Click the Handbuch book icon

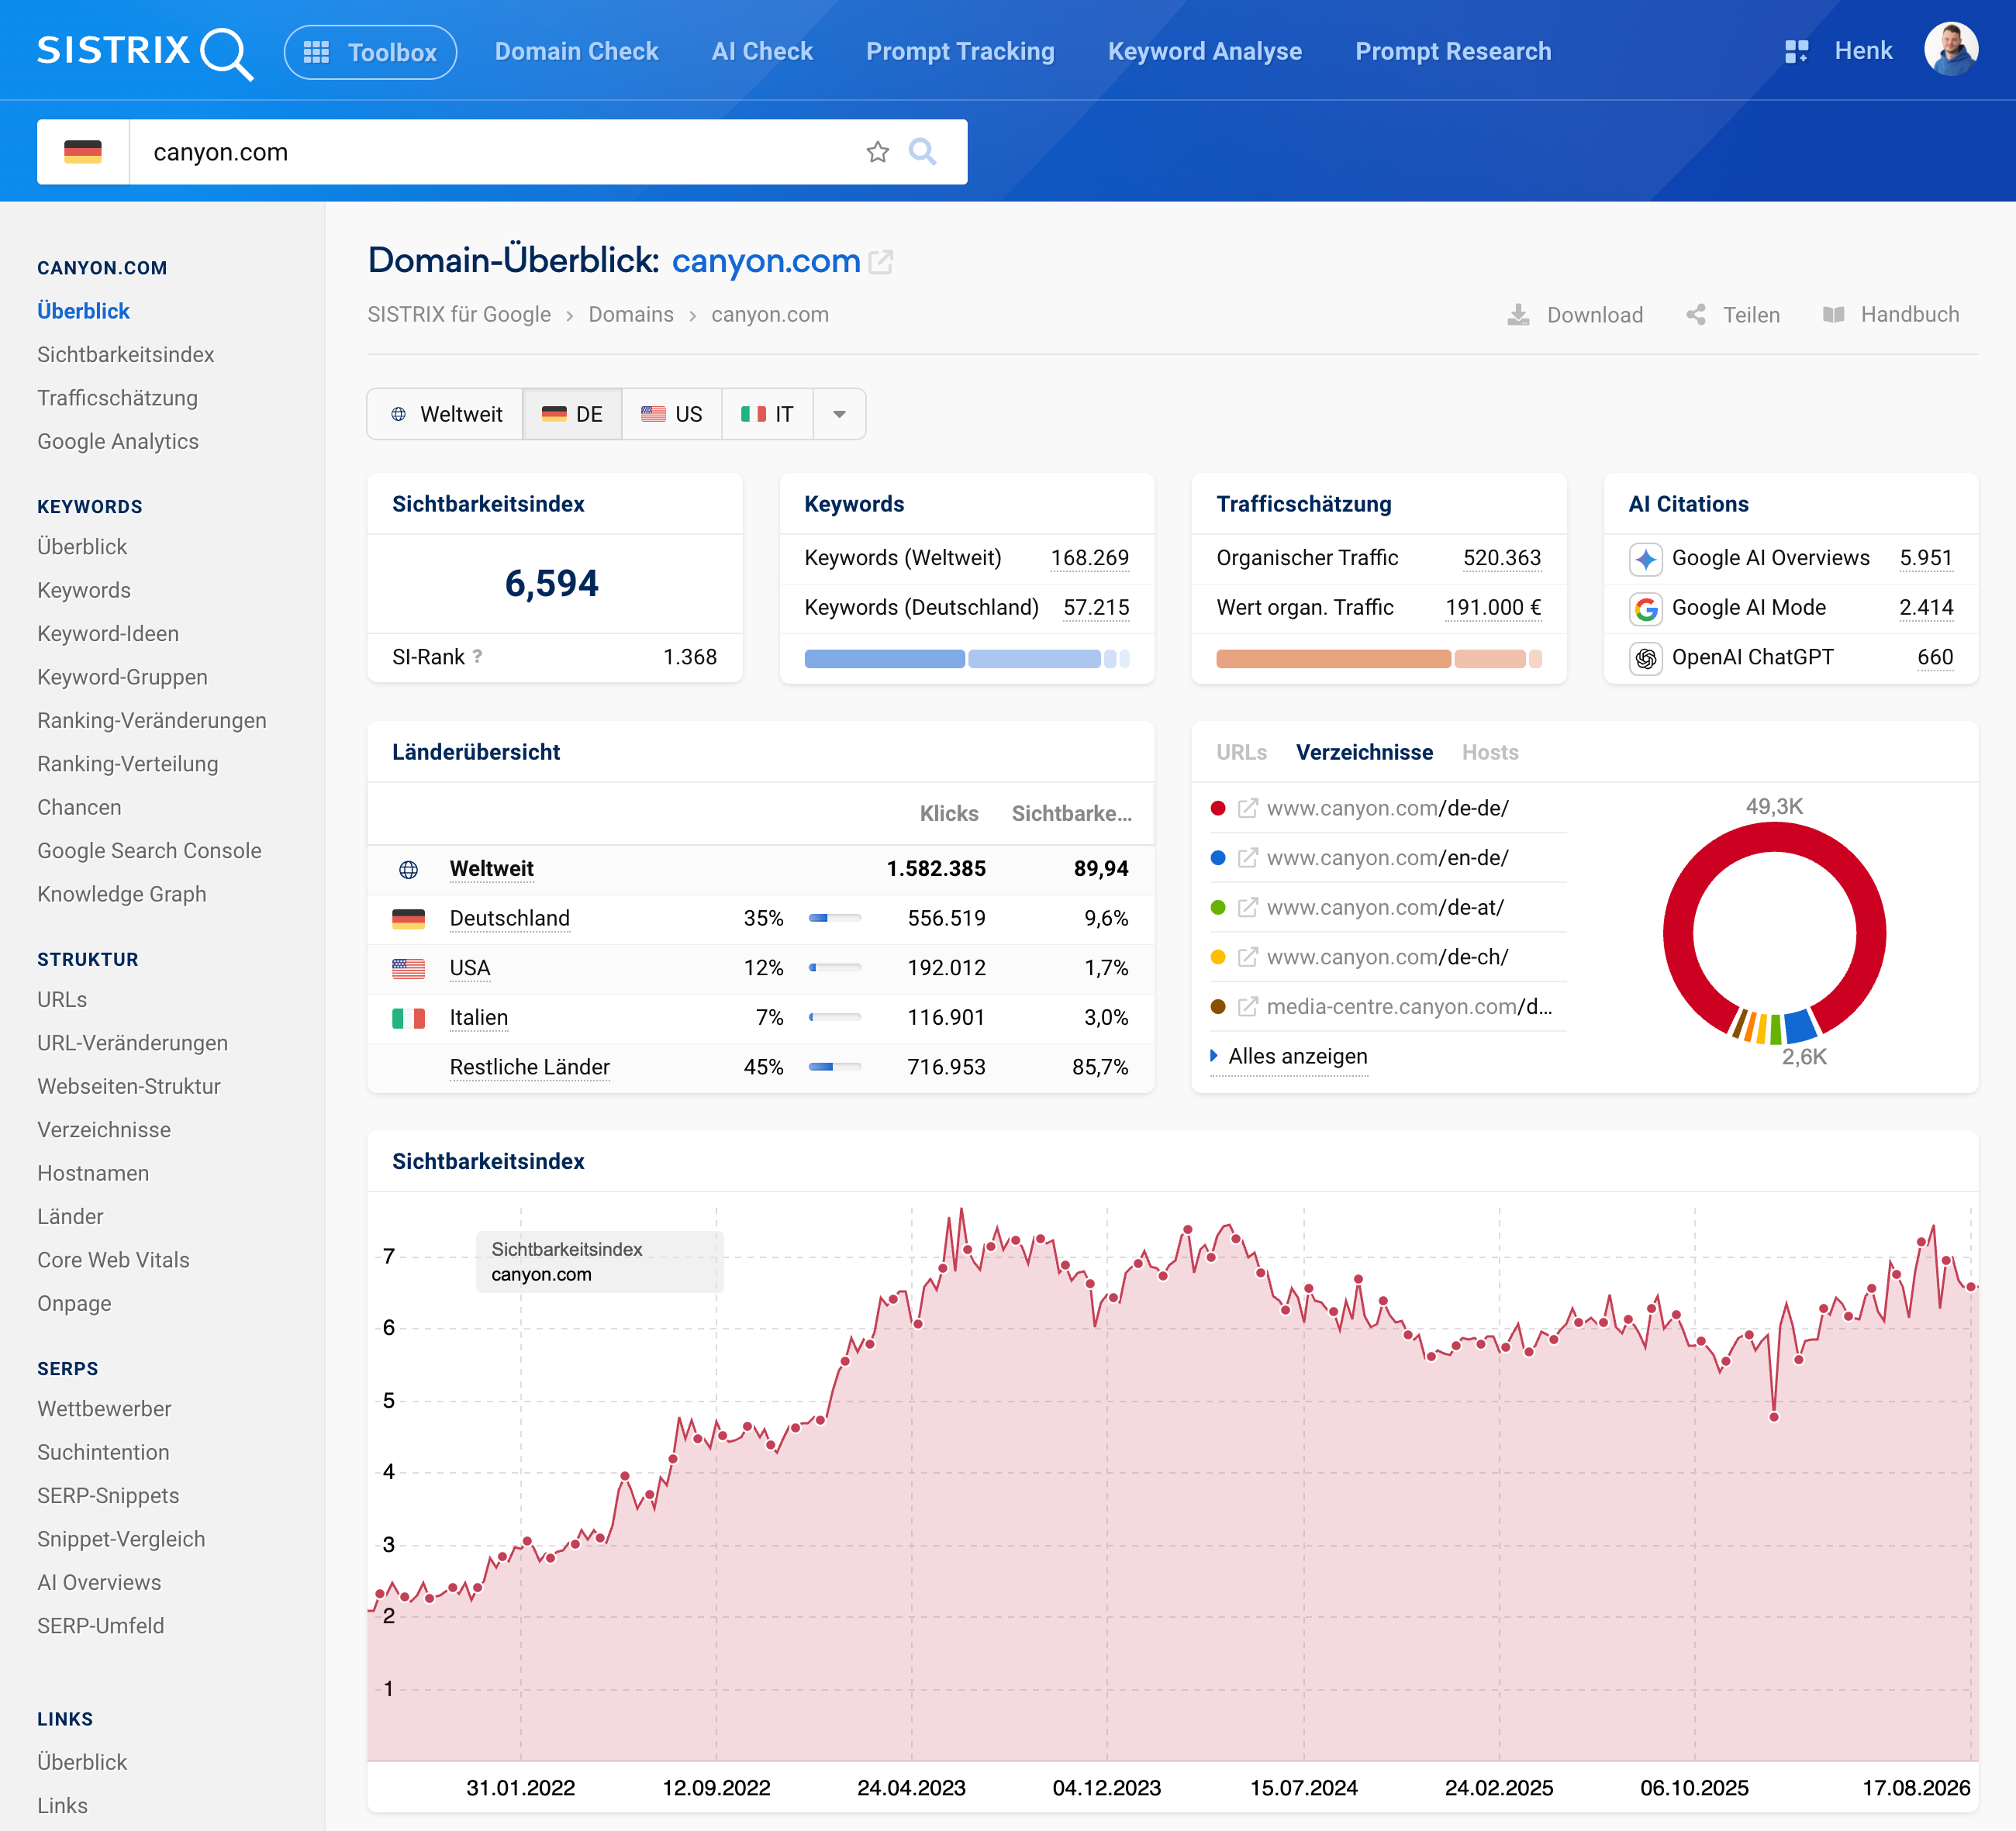(x=1833, y=315)
